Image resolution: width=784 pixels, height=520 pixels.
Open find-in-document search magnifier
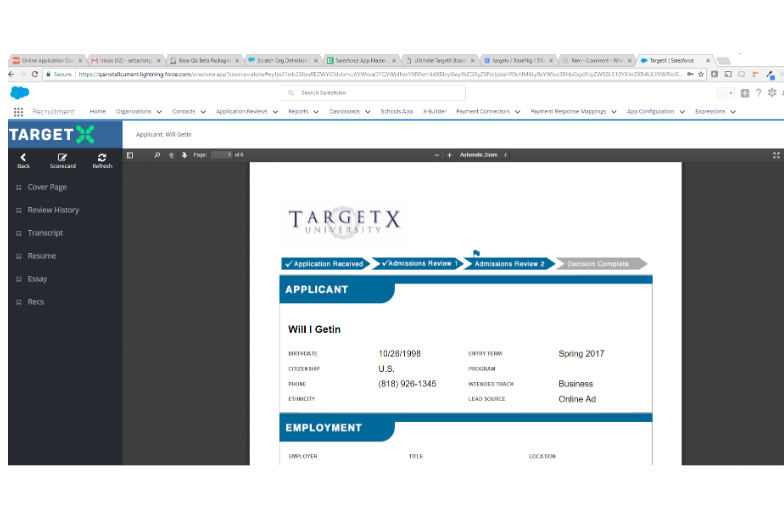click(x=157, y=155)
